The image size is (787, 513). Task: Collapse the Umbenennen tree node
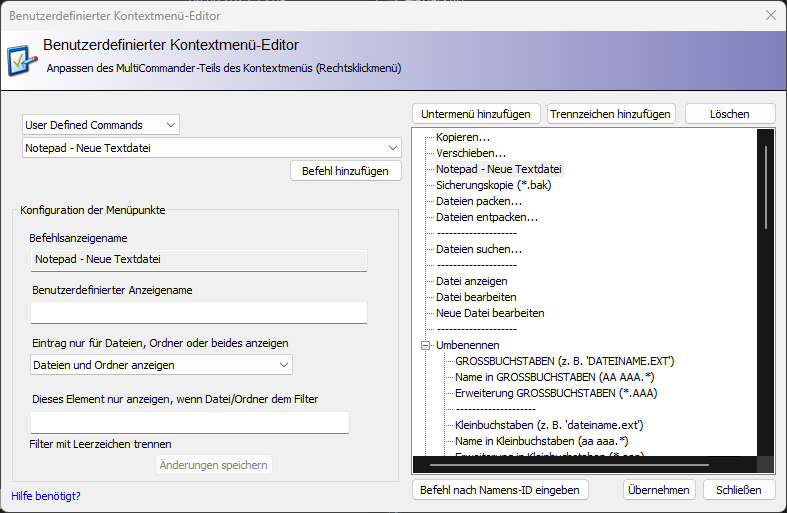(425, 345)
